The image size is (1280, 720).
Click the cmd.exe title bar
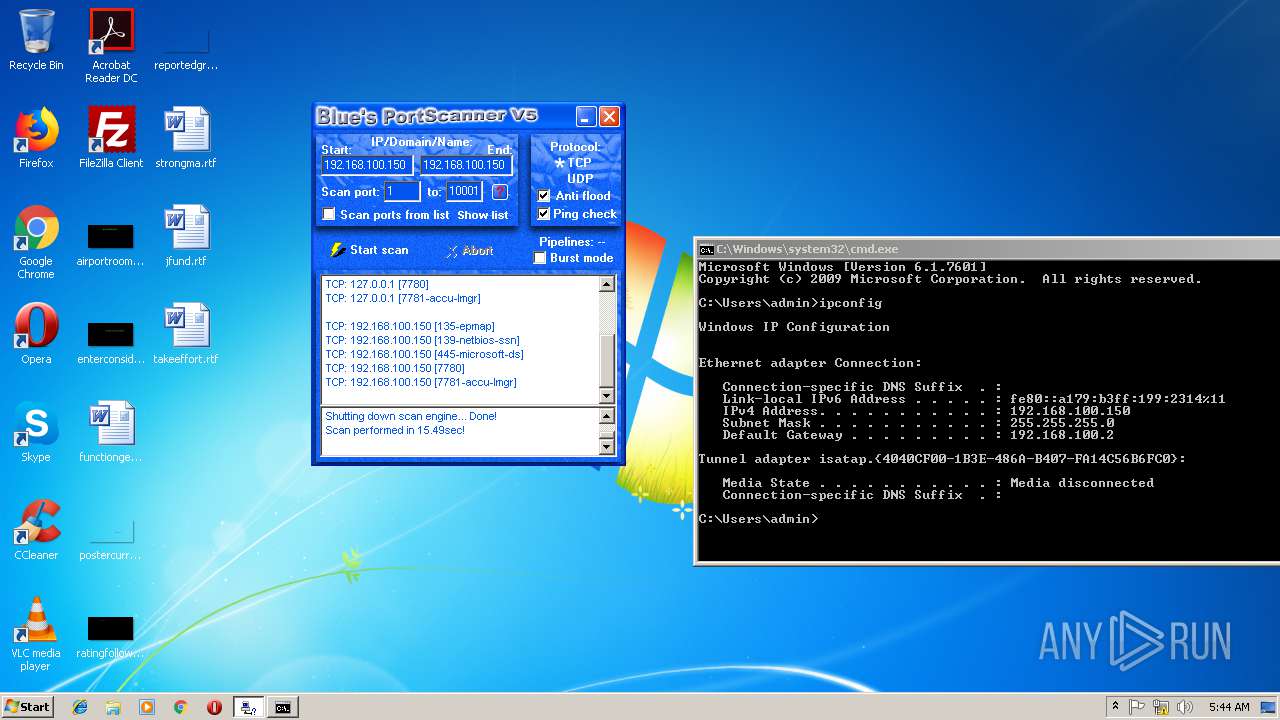click(x=987, y=249)
